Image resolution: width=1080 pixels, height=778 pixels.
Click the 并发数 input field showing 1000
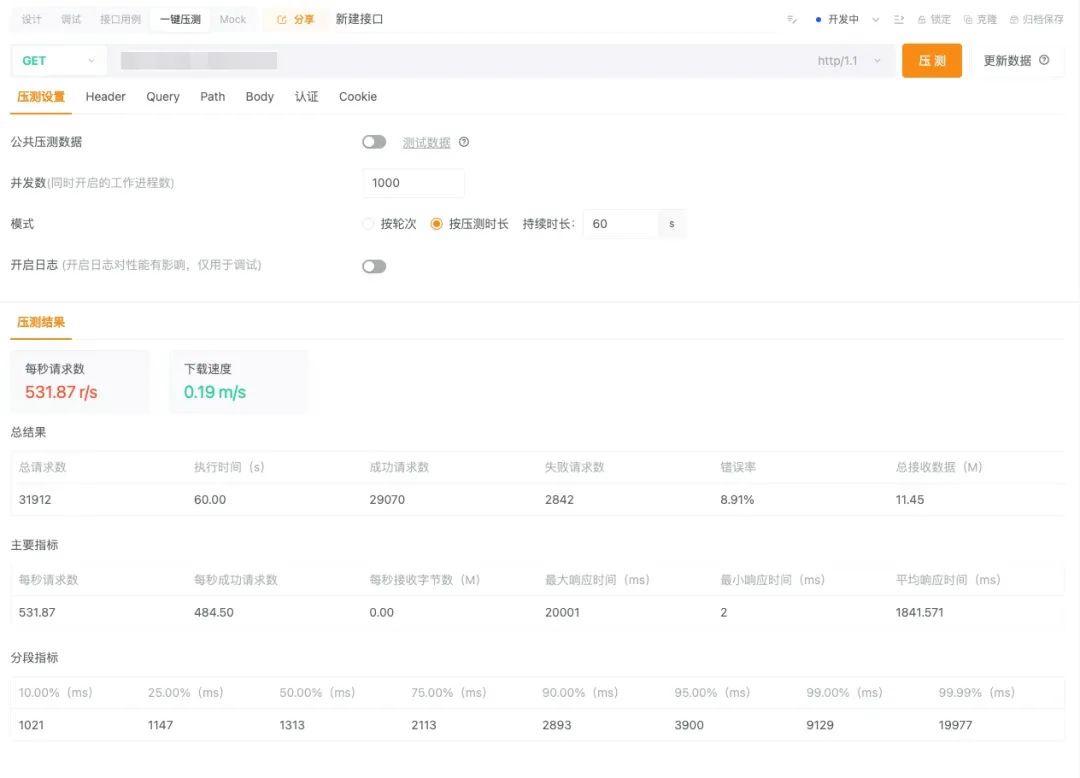[413, 183]
